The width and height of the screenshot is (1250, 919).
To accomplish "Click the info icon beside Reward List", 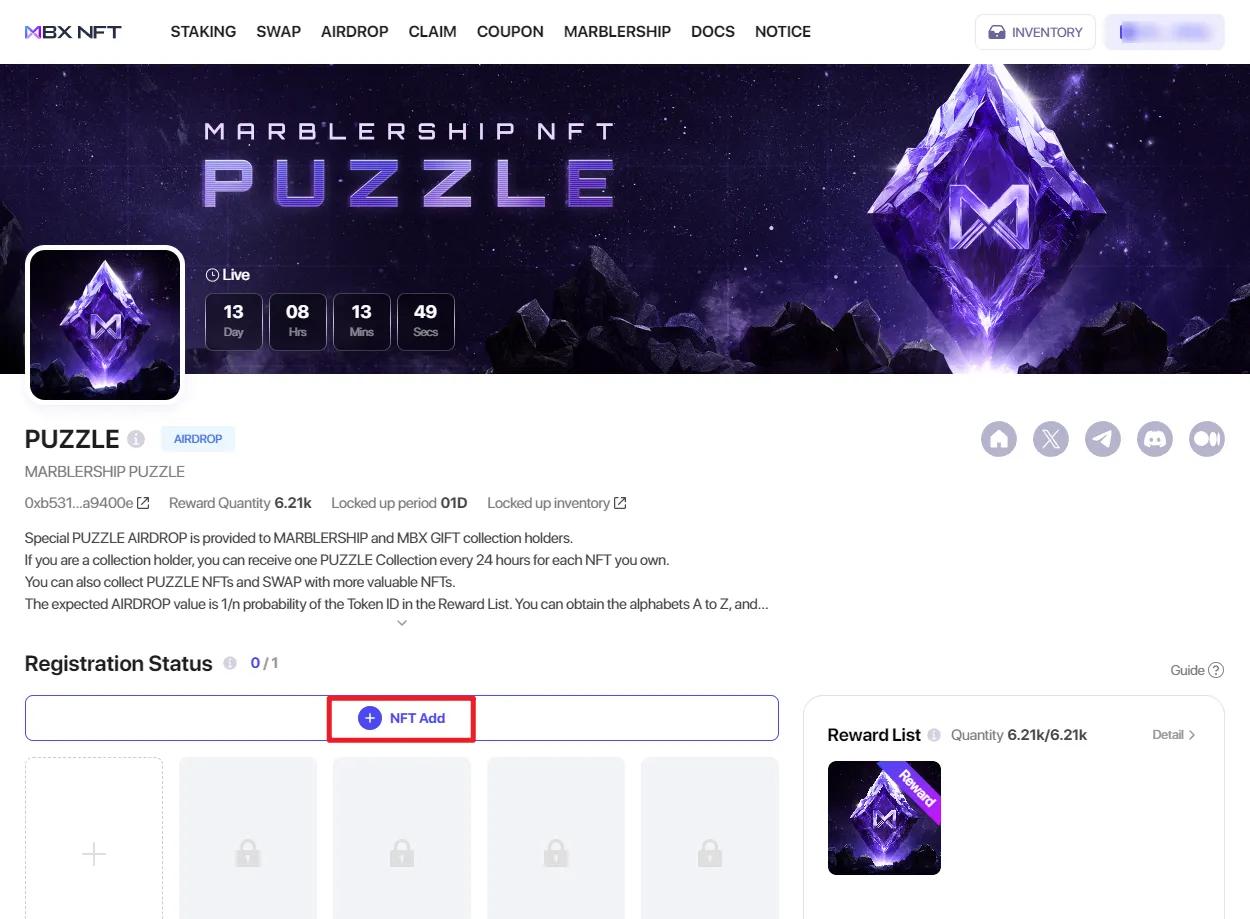I will pos(934,735).
